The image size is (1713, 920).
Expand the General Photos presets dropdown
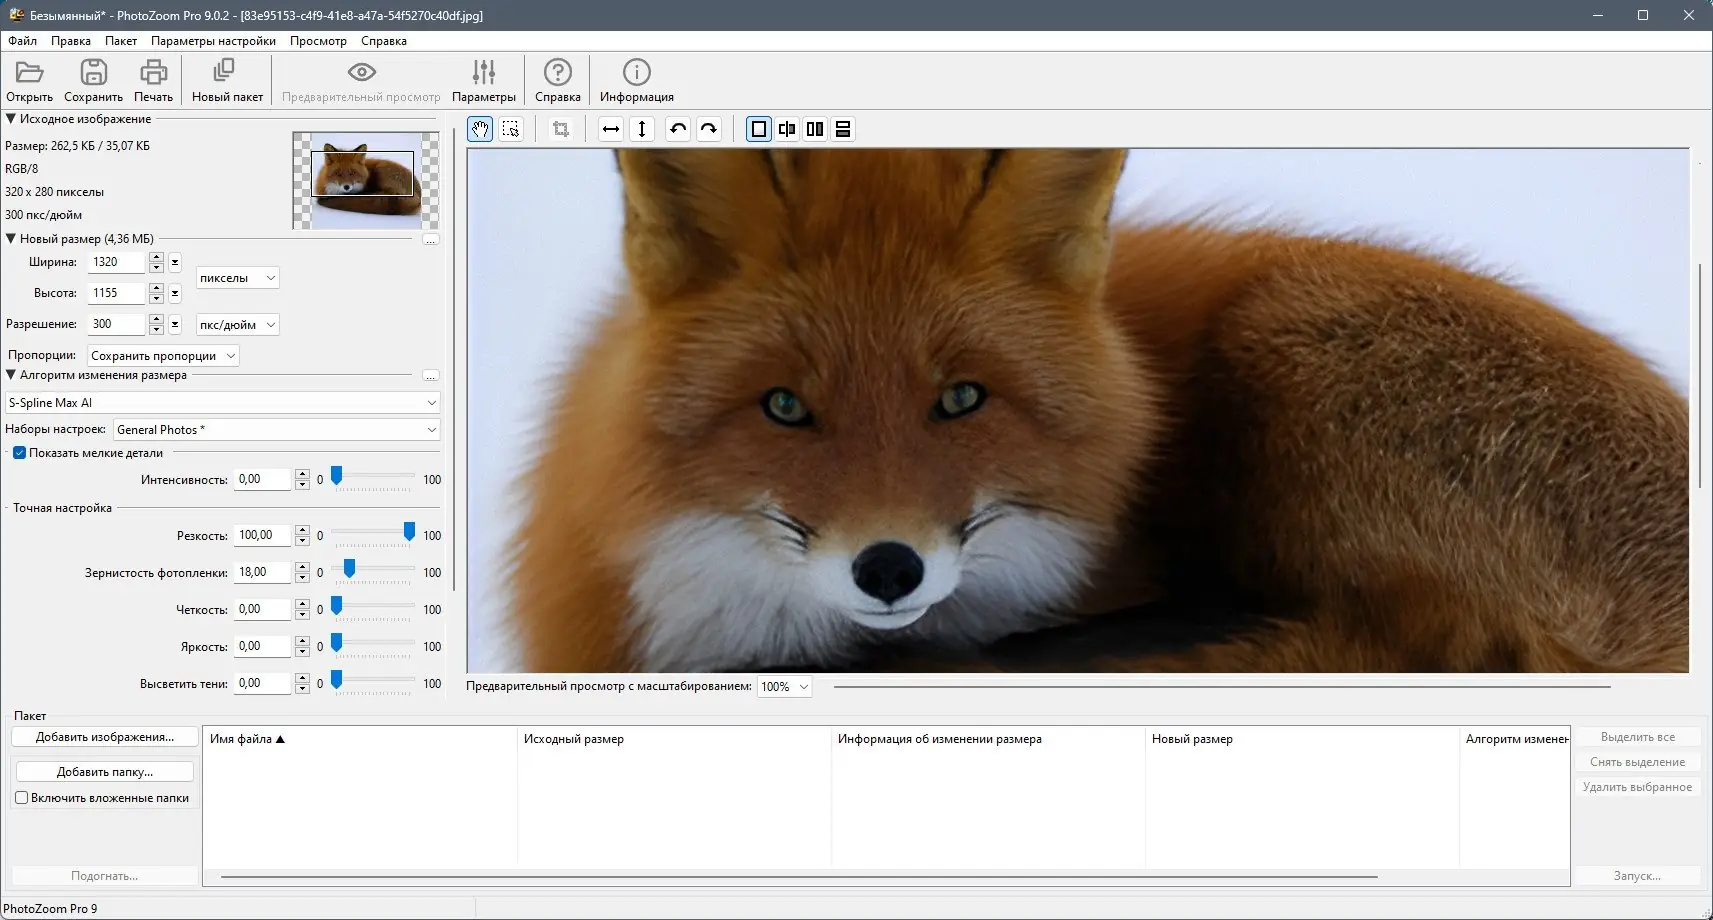(x=276, y=430)
